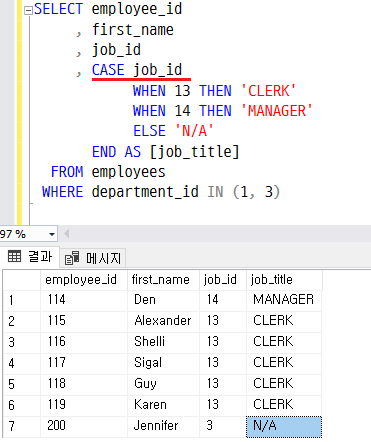Click the CLERK cell in Shelli's row
Screen dimensions: 371x442
284,342
